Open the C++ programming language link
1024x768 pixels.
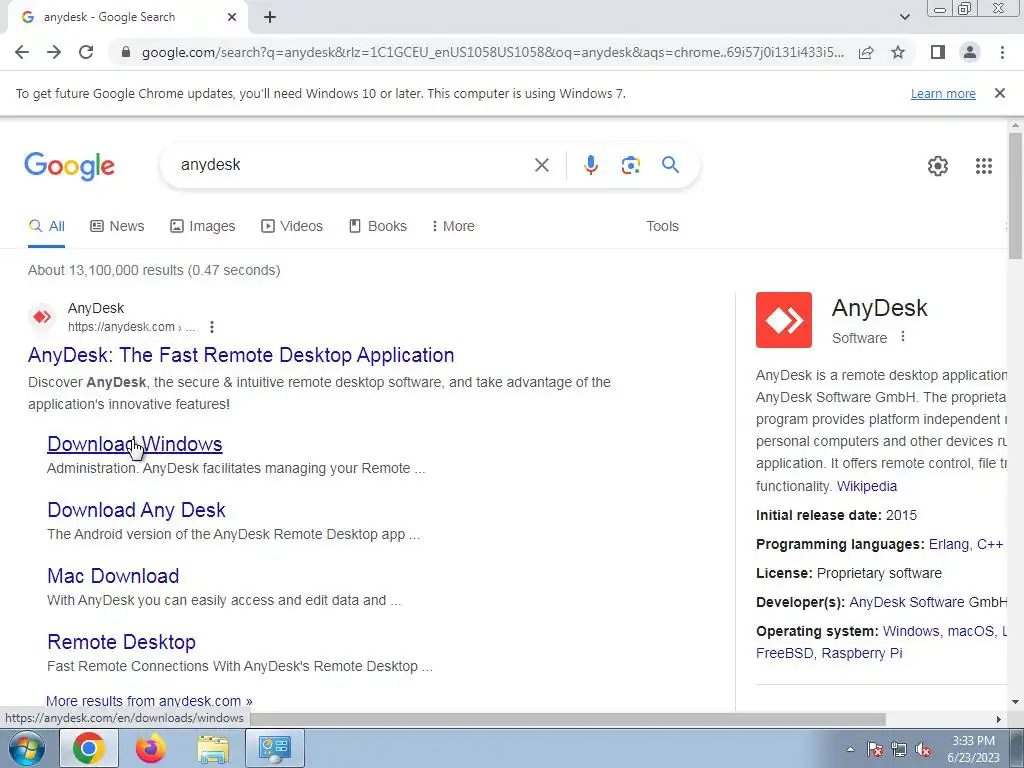click(989, 545)
